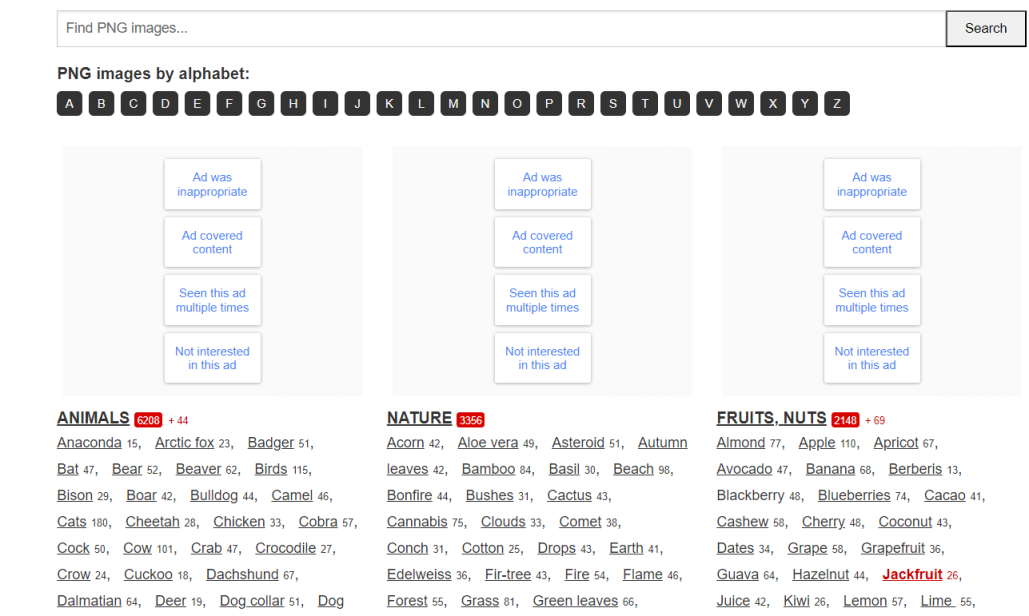1029x616 pixels.
Task: Click letter S alphabet tile
Action: point(613,104)
